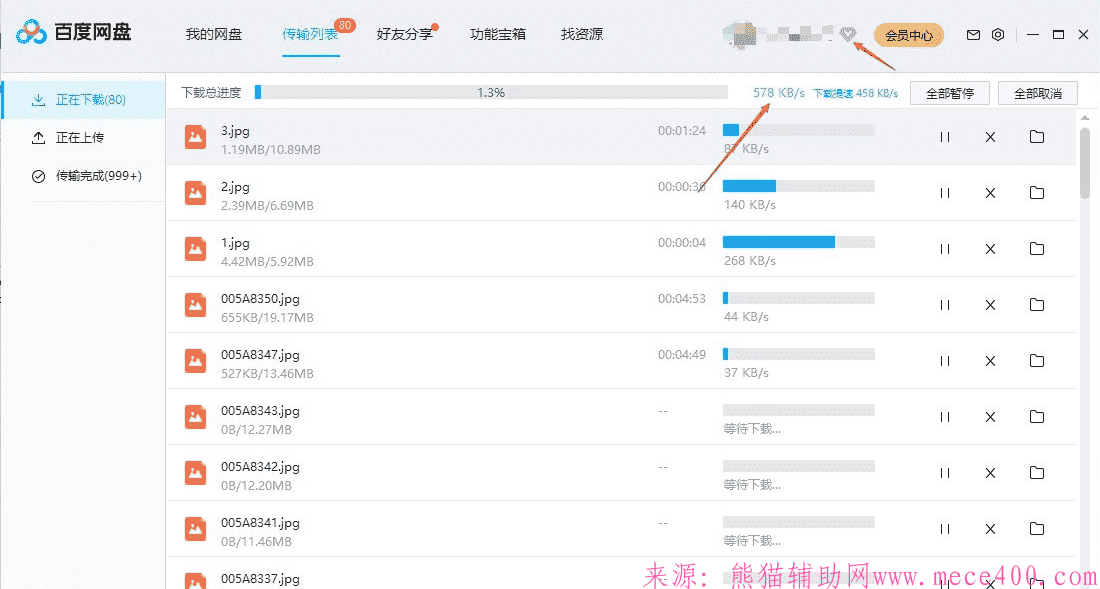This screenshot has height=589, width=1100.
Task: Switch to 我的网盘 tab
Action: tap(214, 35)
